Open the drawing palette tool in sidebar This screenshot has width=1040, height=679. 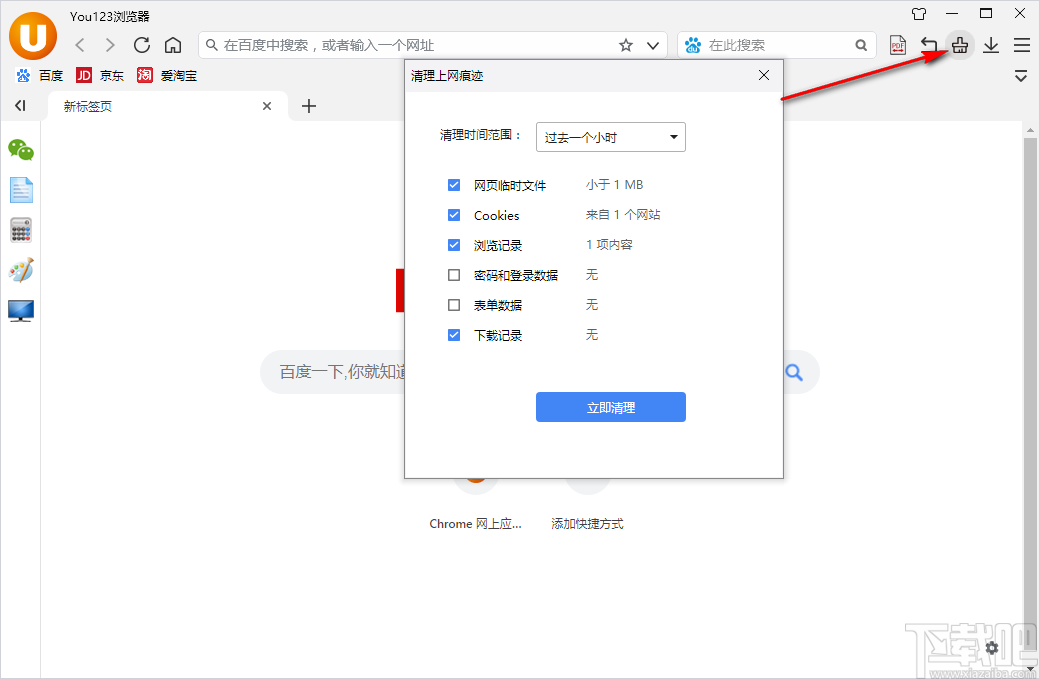pyautogui.click(x=21, y=269)
